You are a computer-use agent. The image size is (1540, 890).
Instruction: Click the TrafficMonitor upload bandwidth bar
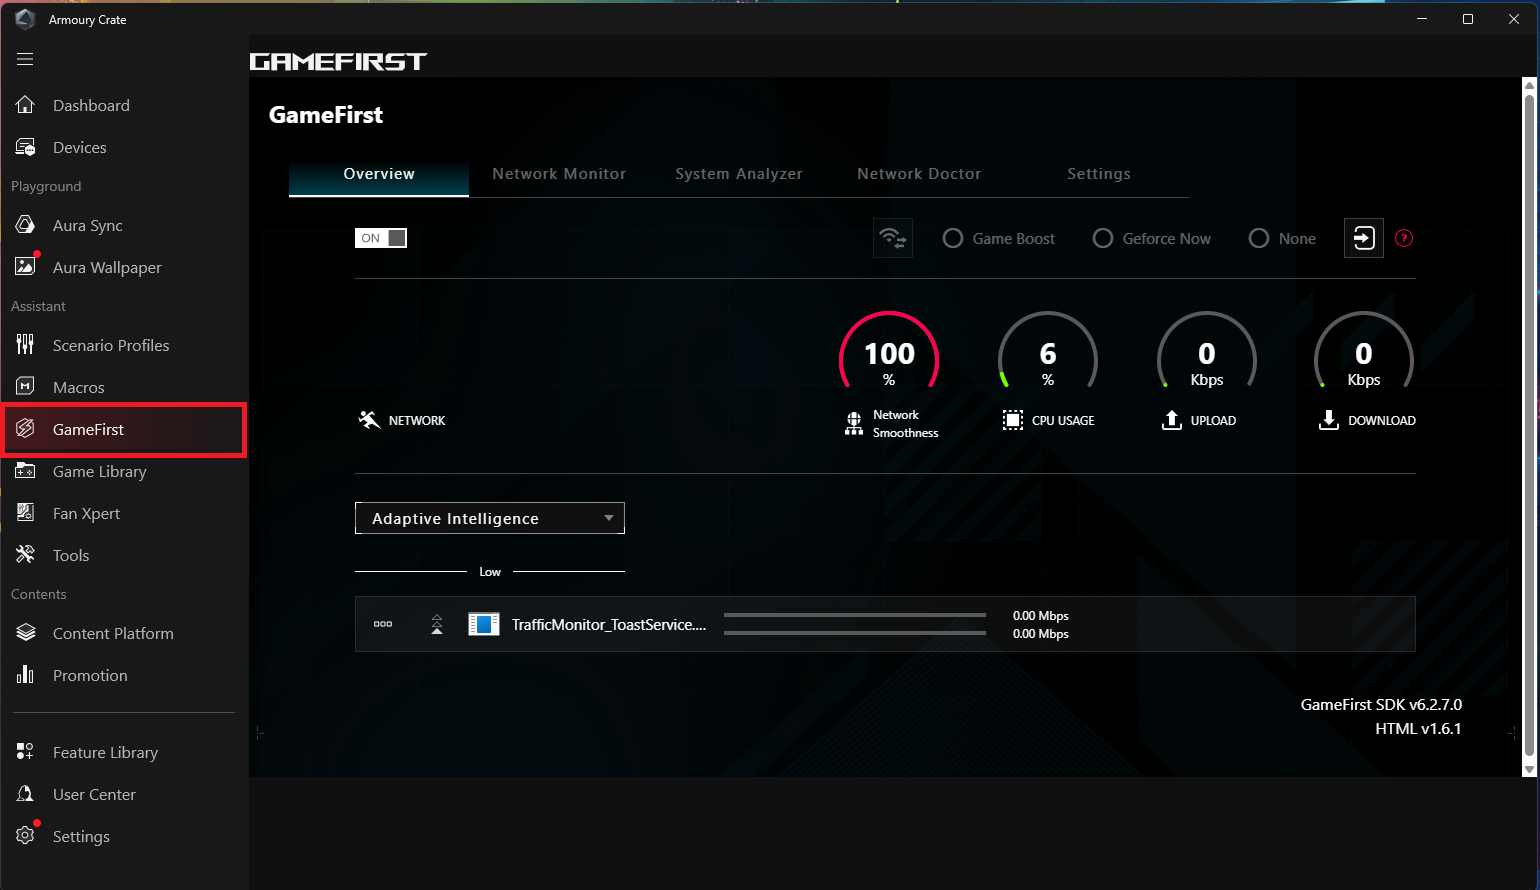pyautogui.click(x=855, y=615)
